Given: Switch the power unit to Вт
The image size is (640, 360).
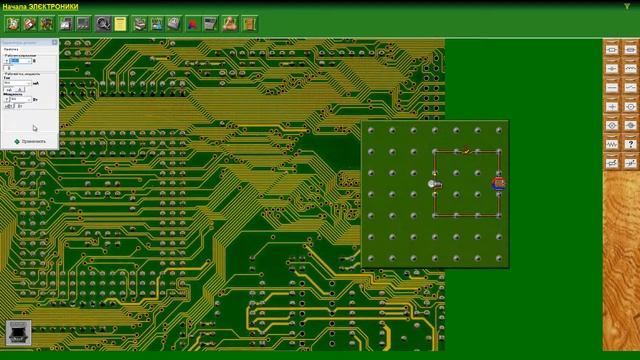Looking at the screenshot, I should coord(20,106).
